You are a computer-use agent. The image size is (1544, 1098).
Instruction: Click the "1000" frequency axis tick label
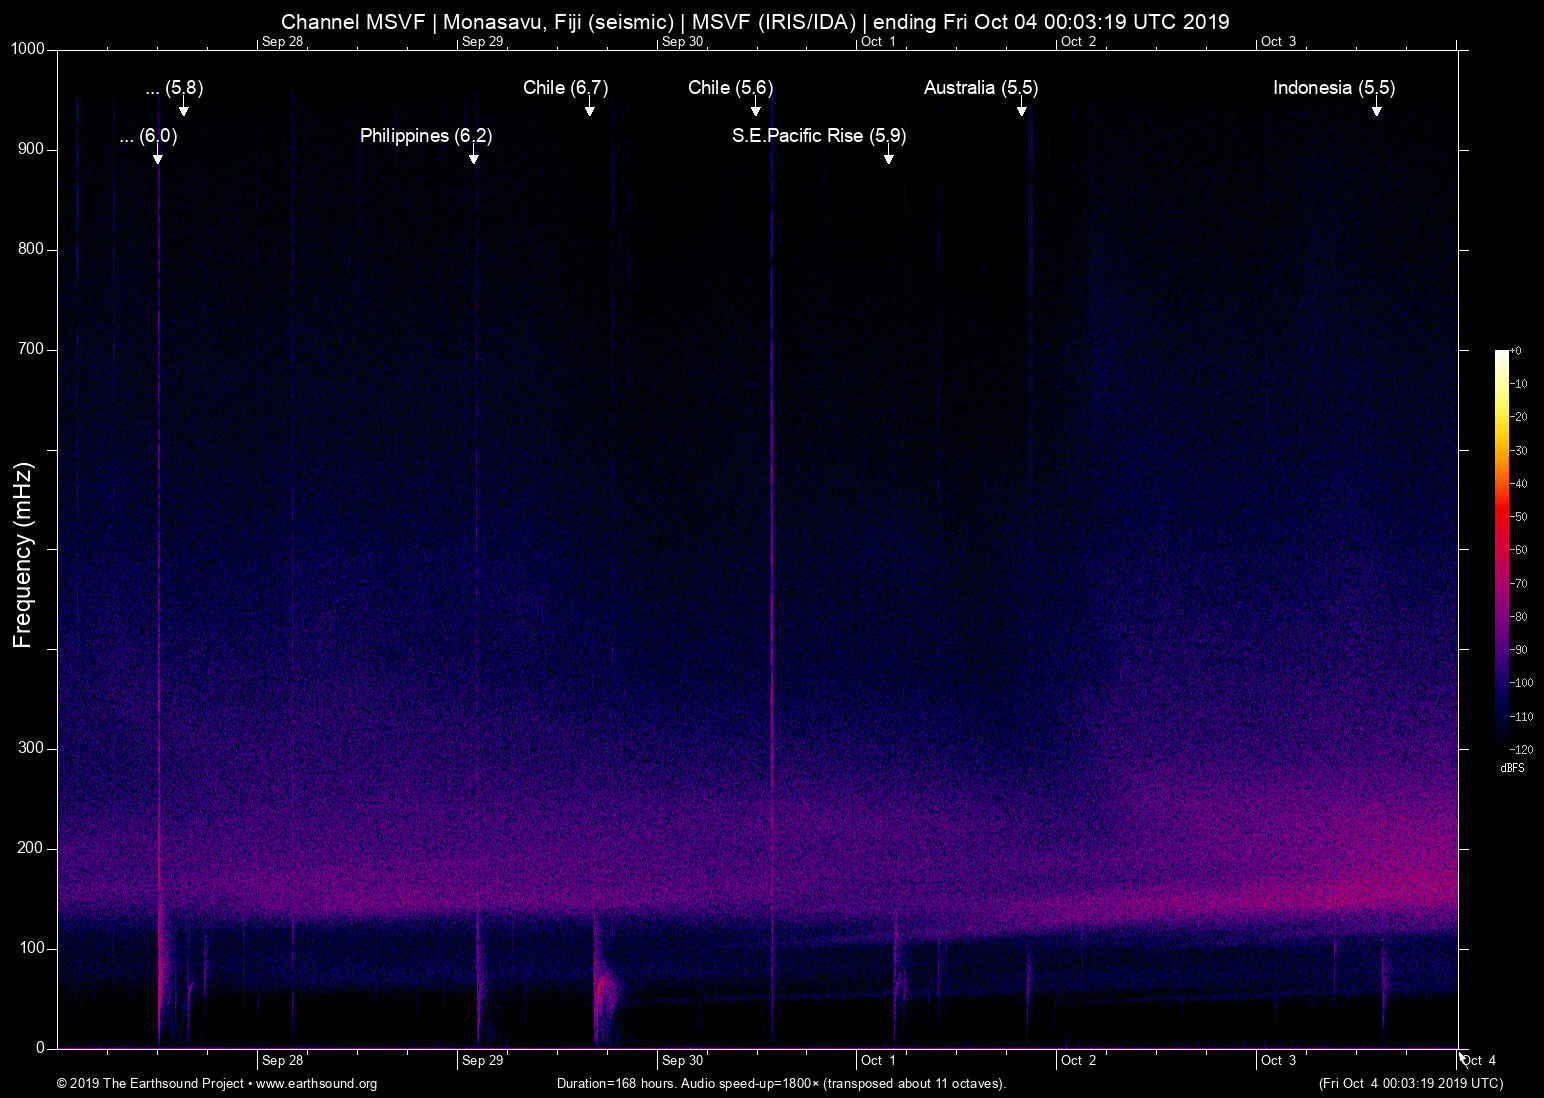coord(28,49)
